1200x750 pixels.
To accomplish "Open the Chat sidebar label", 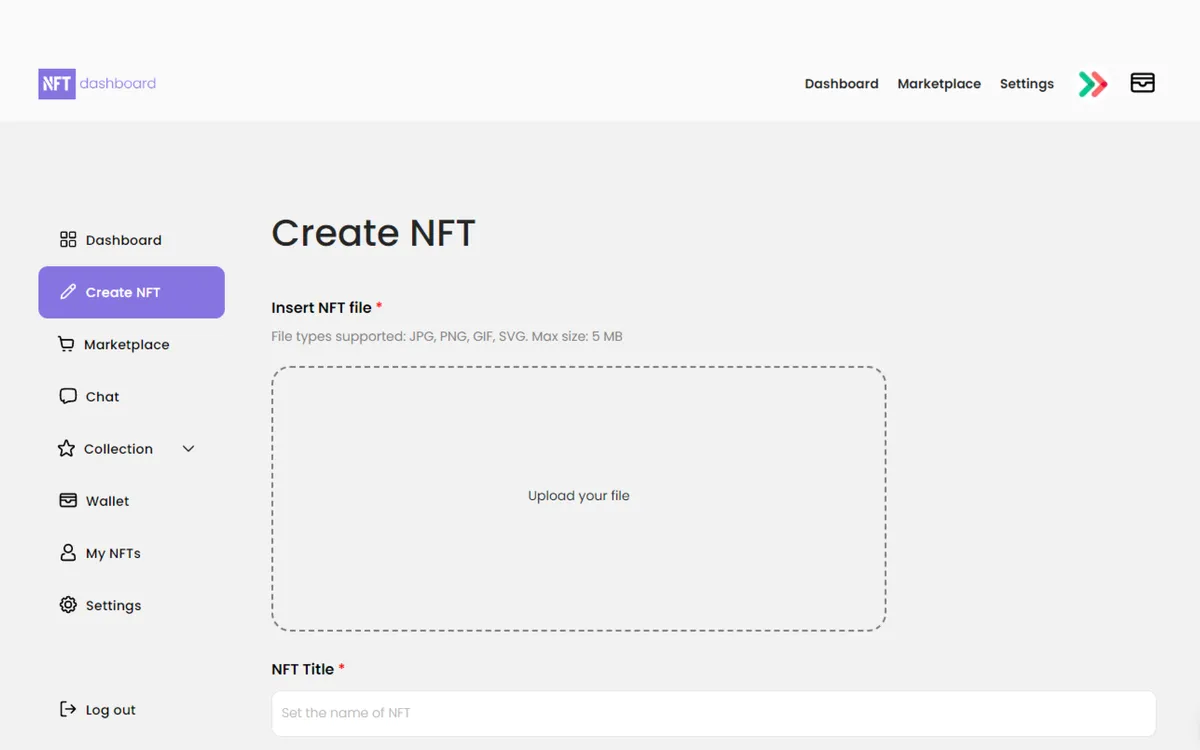I will (x=102, y=397).
